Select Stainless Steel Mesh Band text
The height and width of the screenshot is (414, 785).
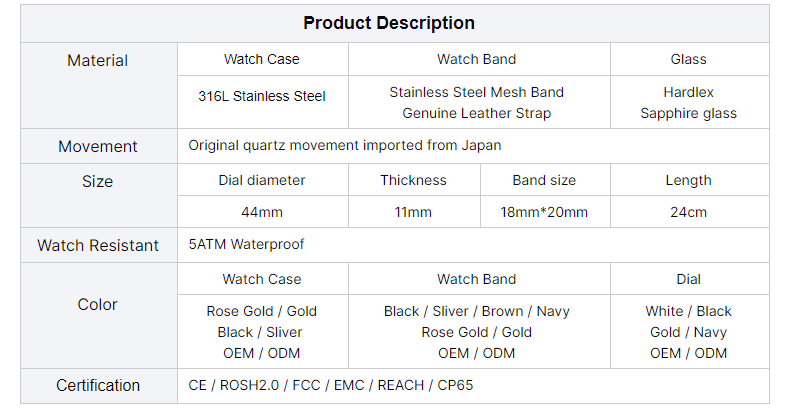477,92
